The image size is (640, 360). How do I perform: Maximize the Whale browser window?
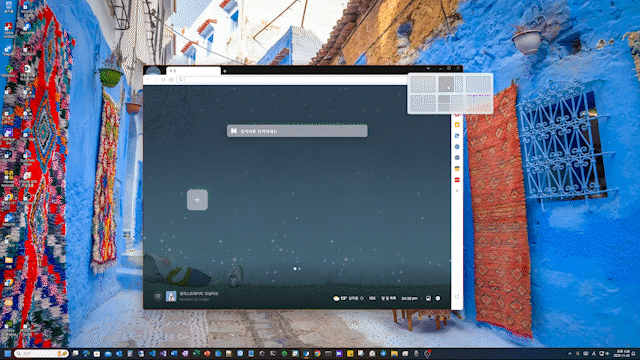click(x=449, y=69)
